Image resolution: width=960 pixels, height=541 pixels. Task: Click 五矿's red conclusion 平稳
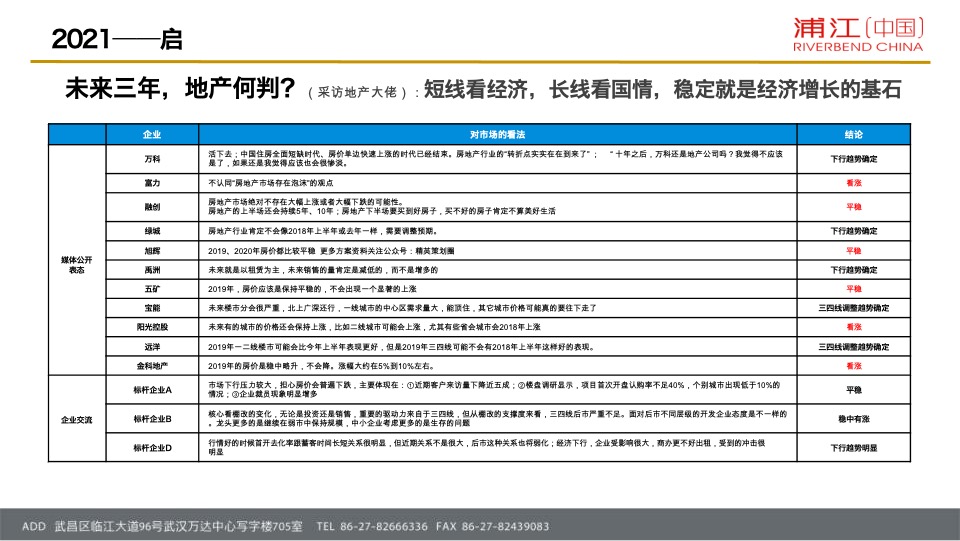pyautogui.click(x=853, y=289)
